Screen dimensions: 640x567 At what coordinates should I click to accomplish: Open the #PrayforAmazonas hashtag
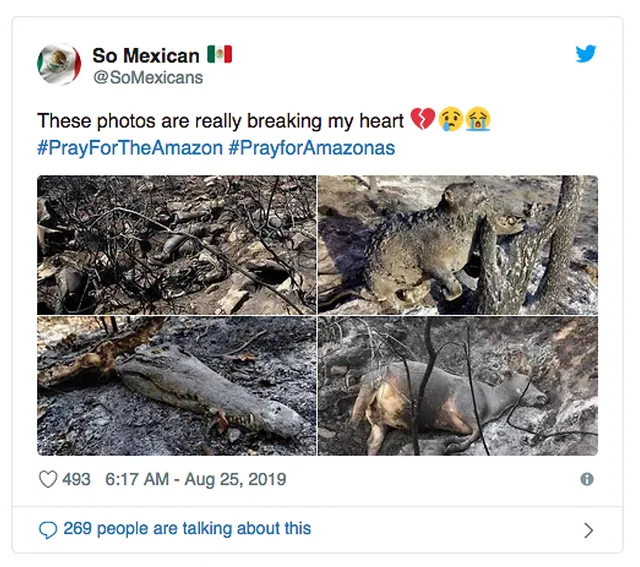point(311,148)
